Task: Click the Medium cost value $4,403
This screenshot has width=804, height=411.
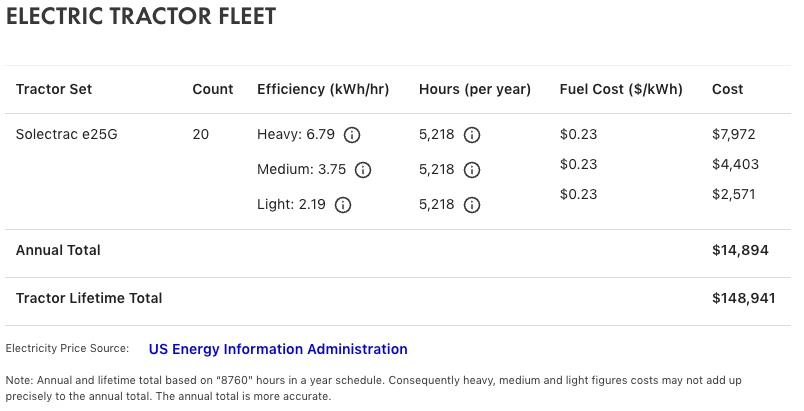Action: coord(735,164)
